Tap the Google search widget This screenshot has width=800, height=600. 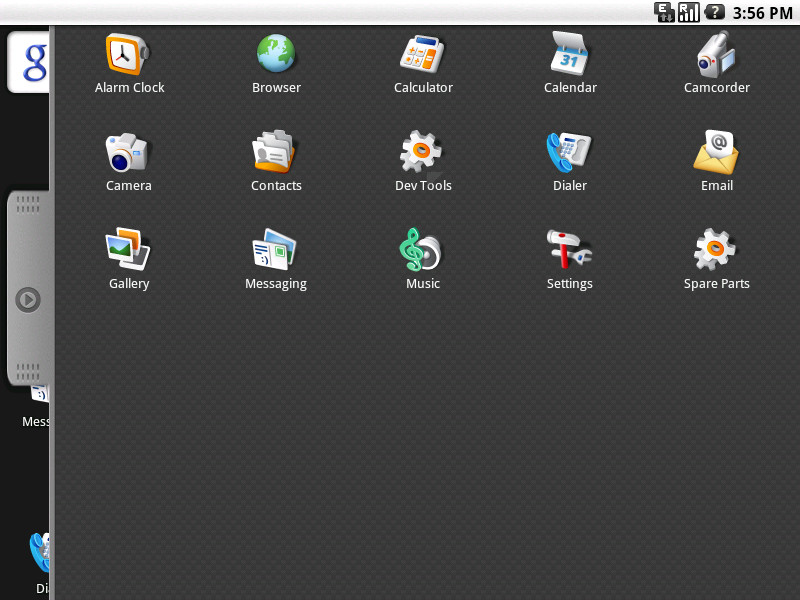pyautogui.click(x=29, y=62)
